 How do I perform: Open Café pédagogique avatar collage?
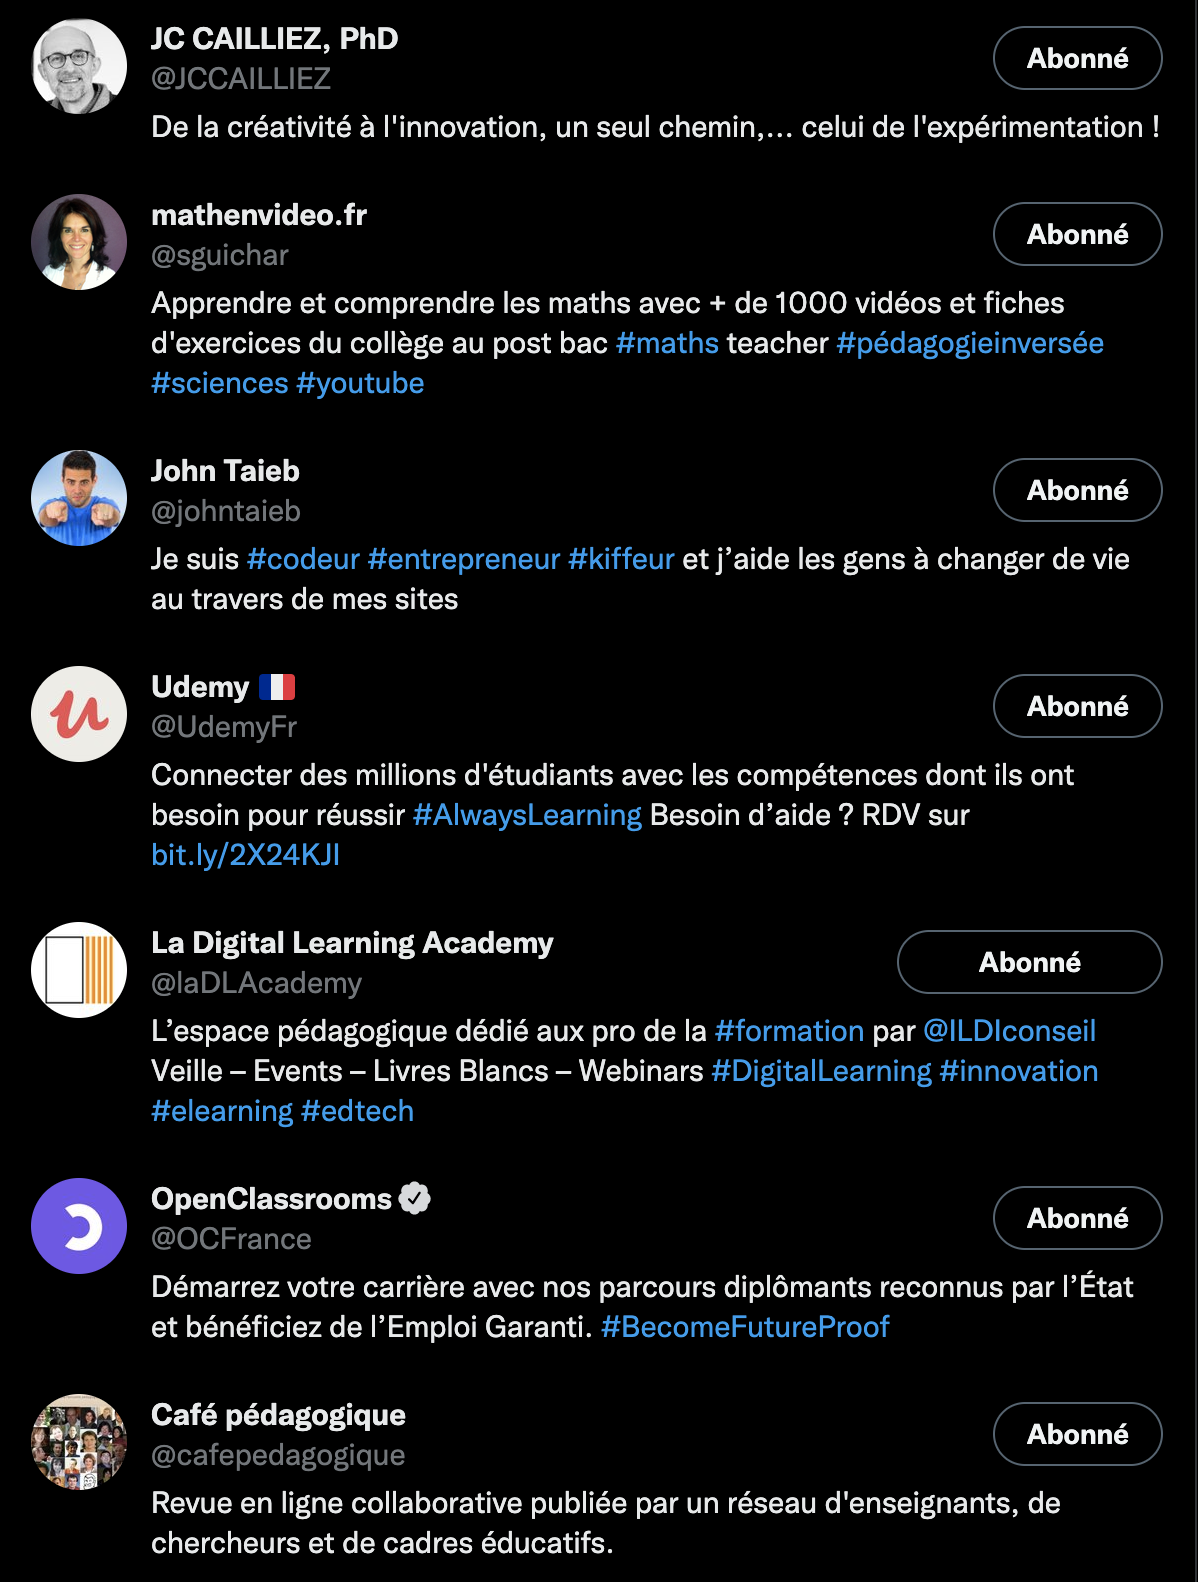coord(79,1442)
